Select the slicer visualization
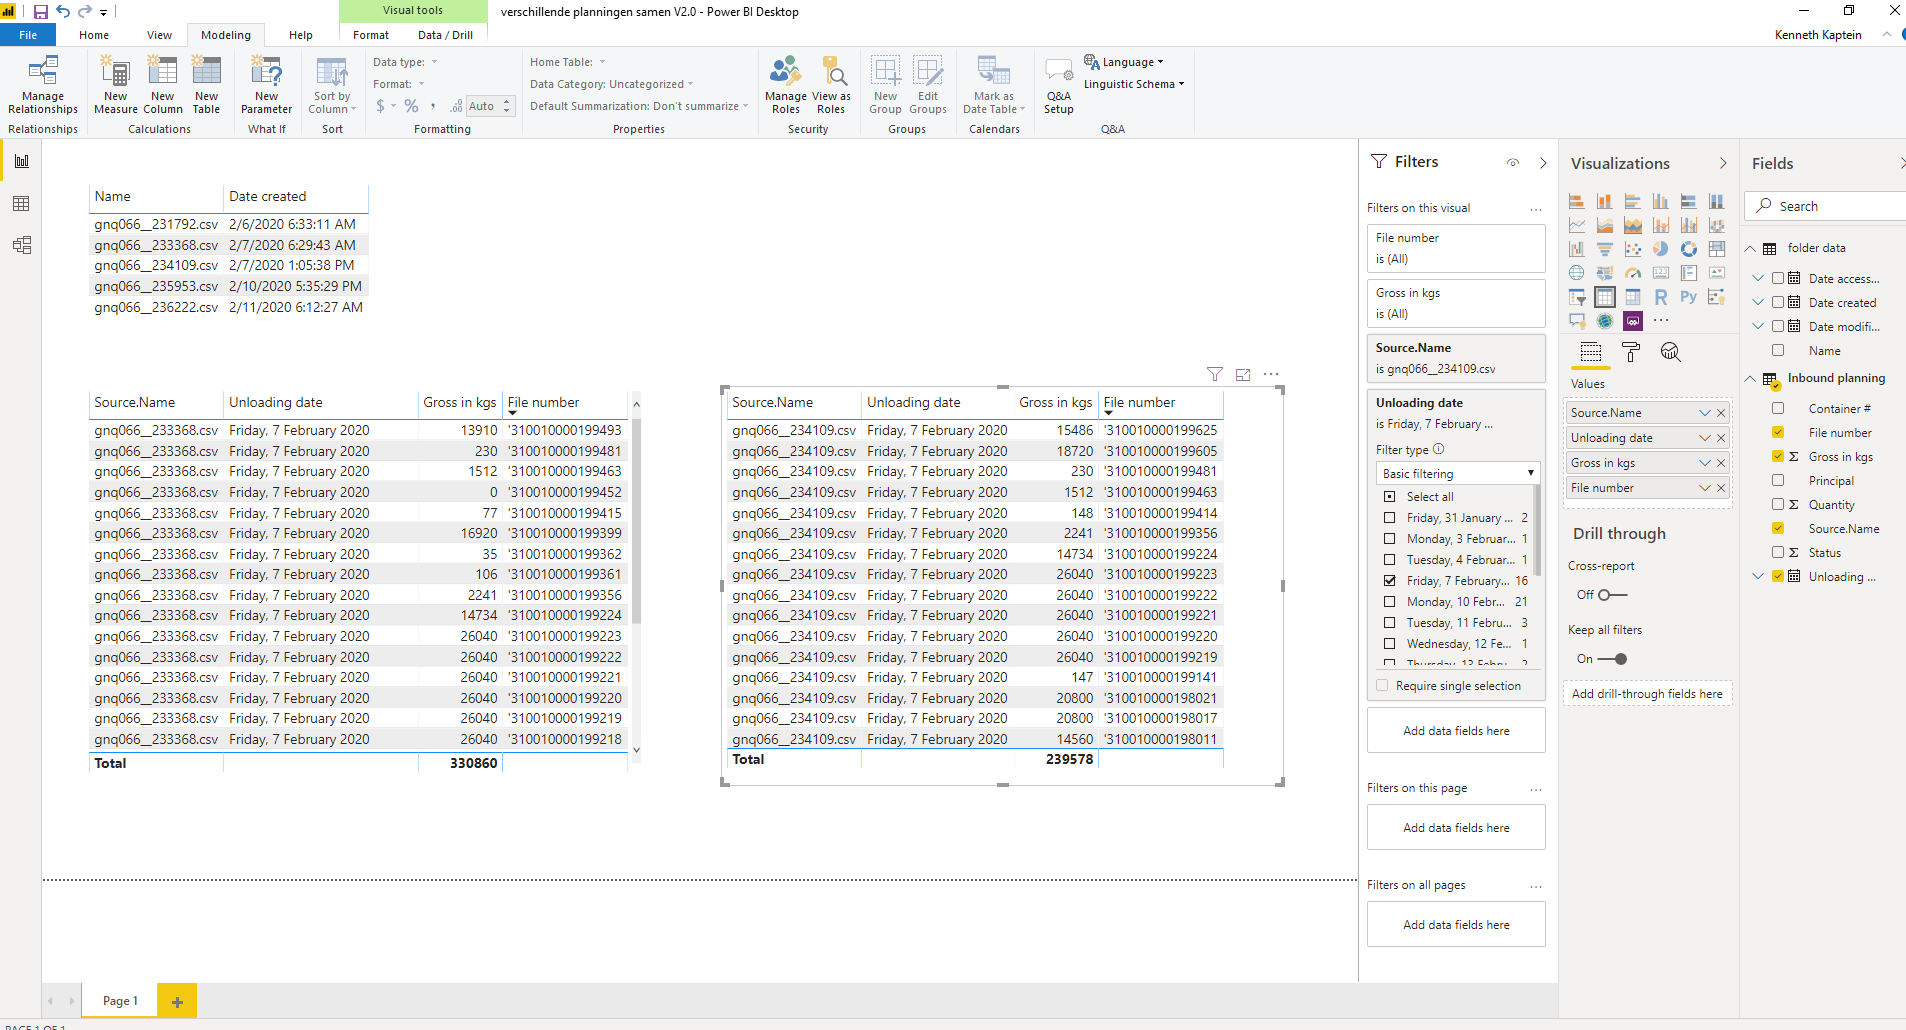The width and height of the screenshot is (1906, 1030). 1577,297
